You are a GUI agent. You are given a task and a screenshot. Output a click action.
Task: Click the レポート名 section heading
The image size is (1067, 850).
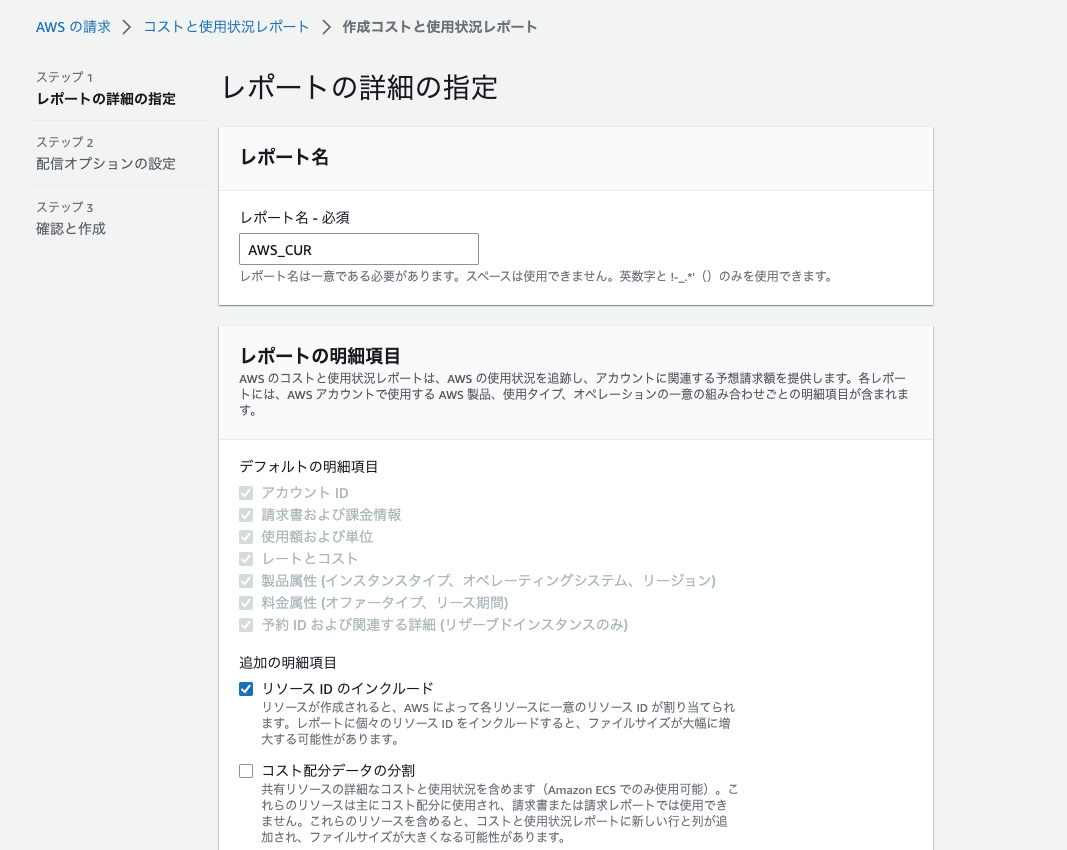[x=284, y=157]
